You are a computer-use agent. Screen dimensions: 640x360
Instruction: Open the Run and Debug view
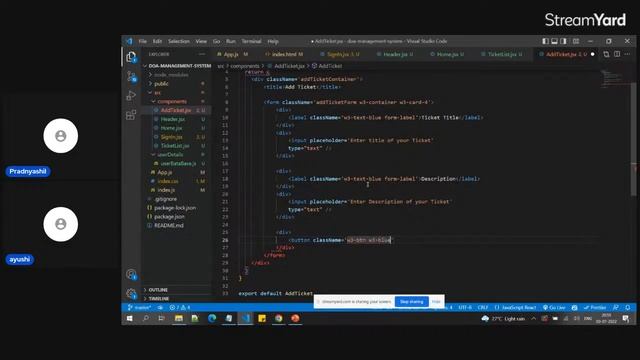tap(131, 95)
